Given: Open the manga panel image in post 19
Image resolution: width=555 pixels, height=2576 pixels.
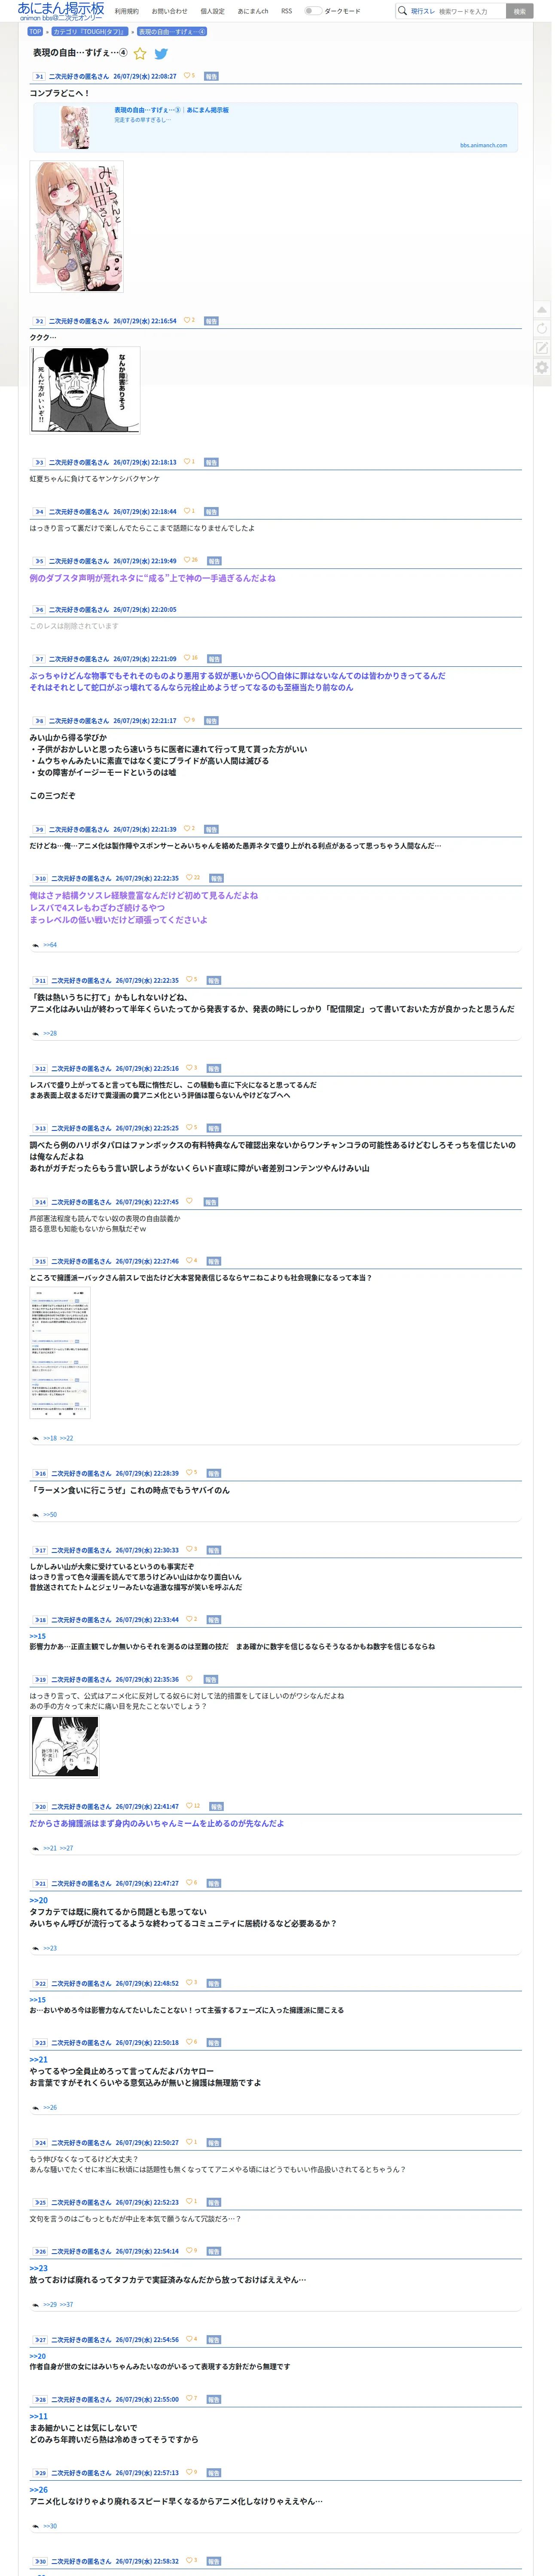Looking at the screenshot, I should (64, 1748).
